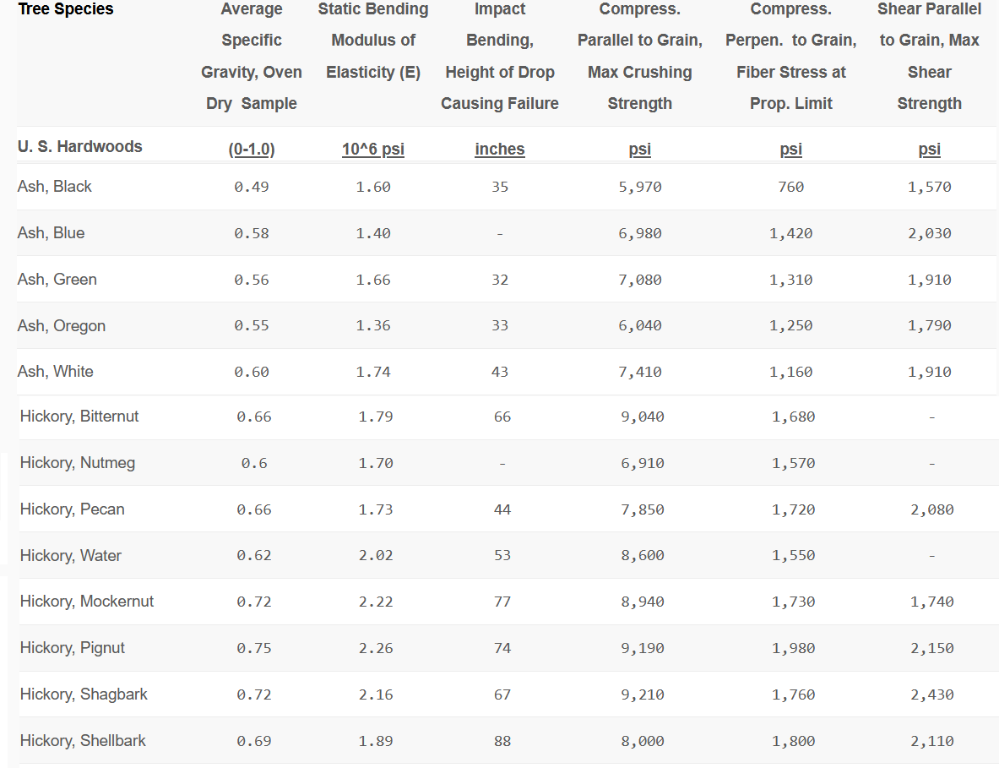Select the 'Hickory, Water' row label

(x=70, y=556)
